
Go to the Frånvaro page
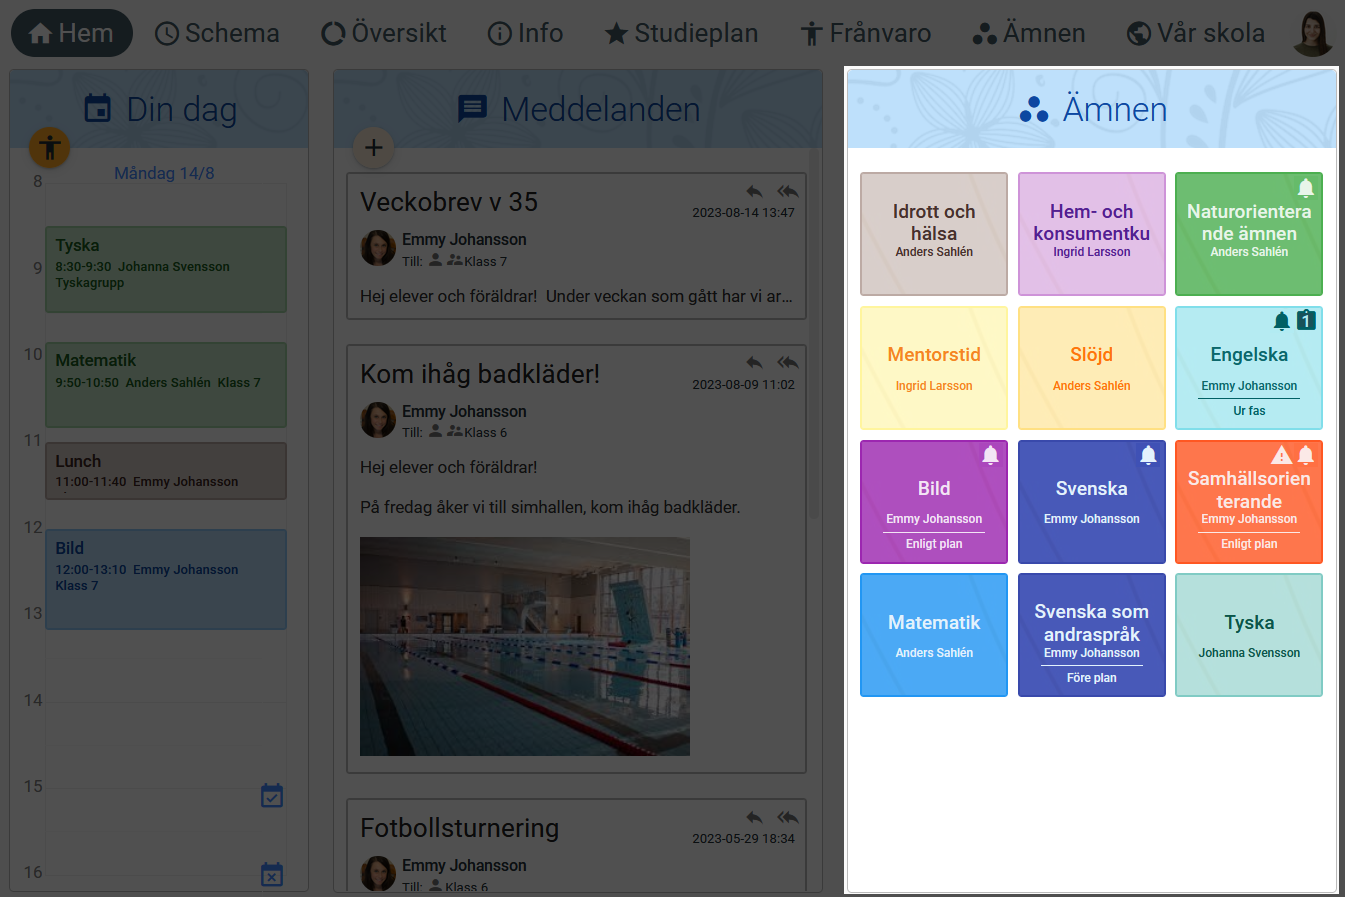865,33
